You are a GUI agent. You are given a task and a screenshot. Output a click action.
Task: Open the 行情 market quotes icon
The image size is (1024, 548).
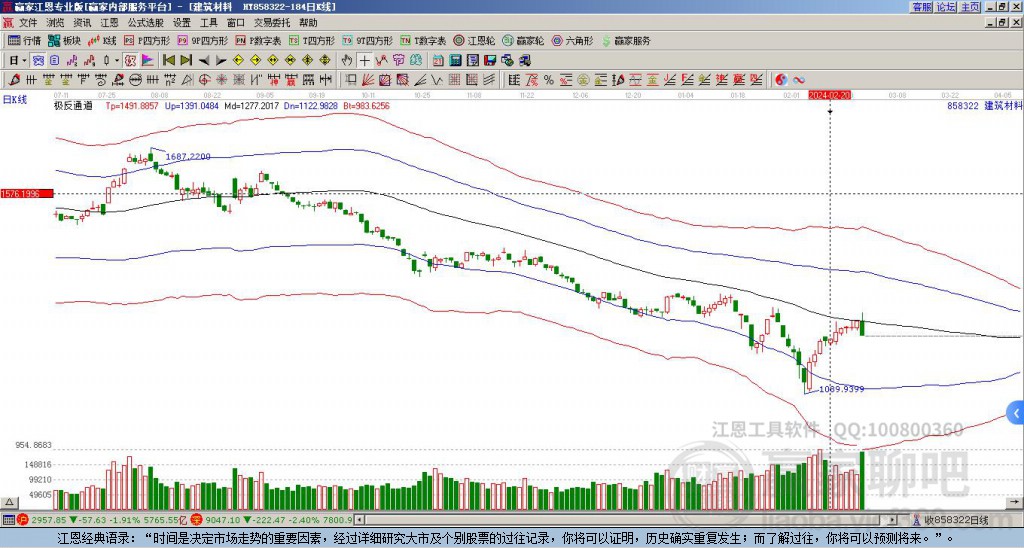(24, 40)
